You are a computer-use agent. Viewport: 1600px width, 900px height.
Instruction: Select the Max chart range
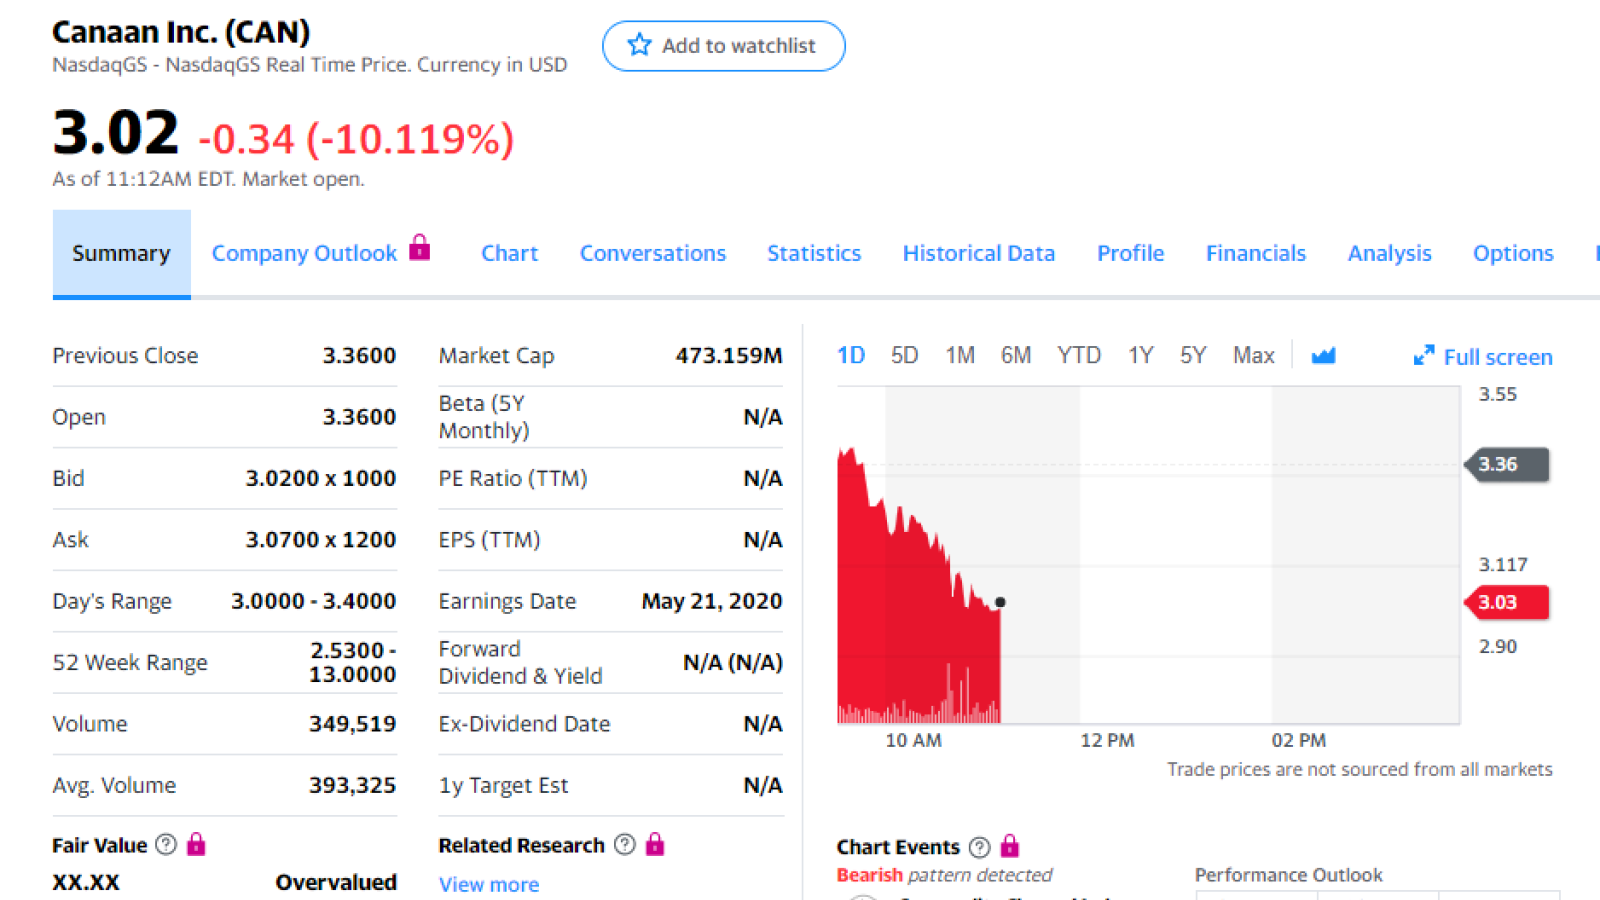1254,356
